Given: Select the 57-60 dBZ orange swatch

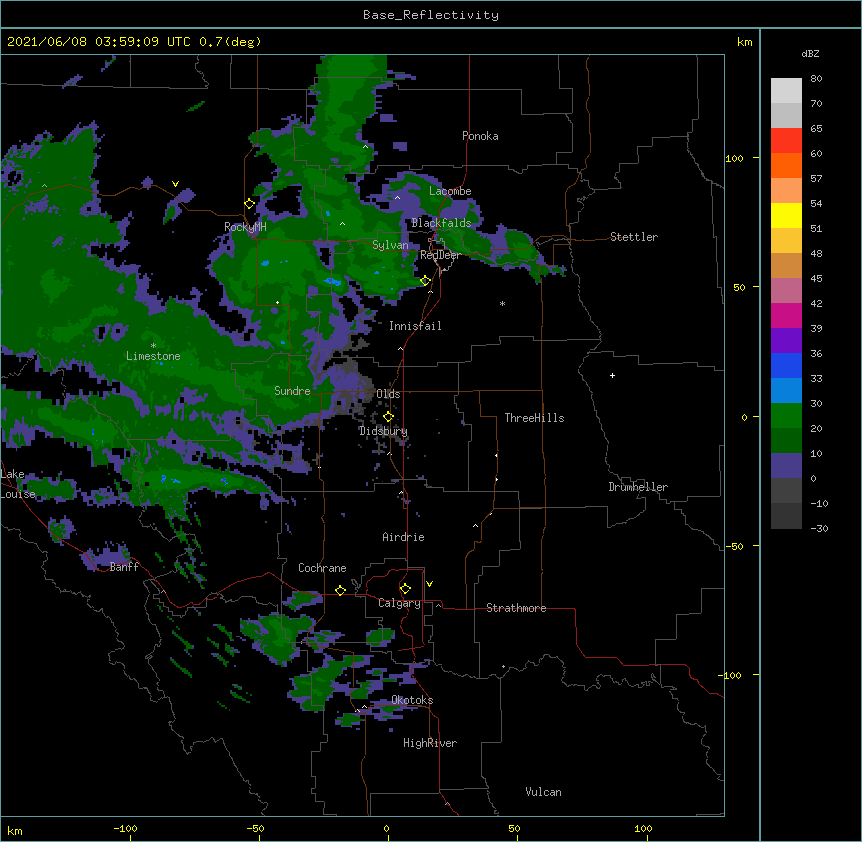Looking at the screenshot, I should [x=786, y=165].
